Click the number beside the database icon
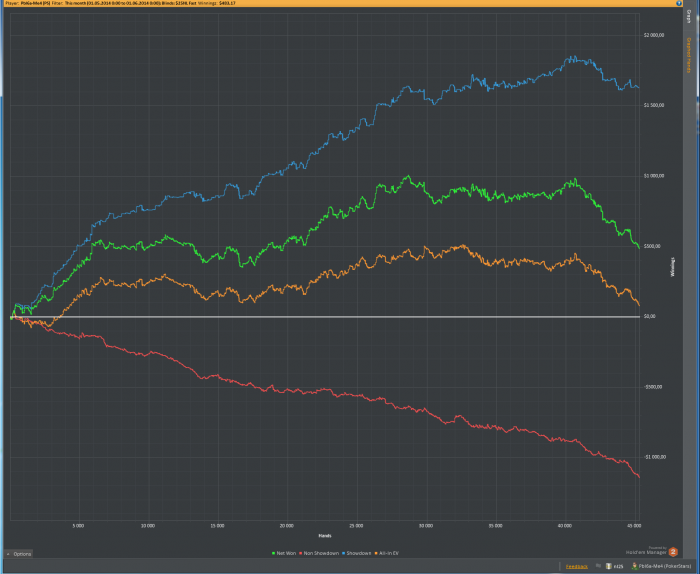Viewport: 700px width, 574px height. click(x=618, y=566)
